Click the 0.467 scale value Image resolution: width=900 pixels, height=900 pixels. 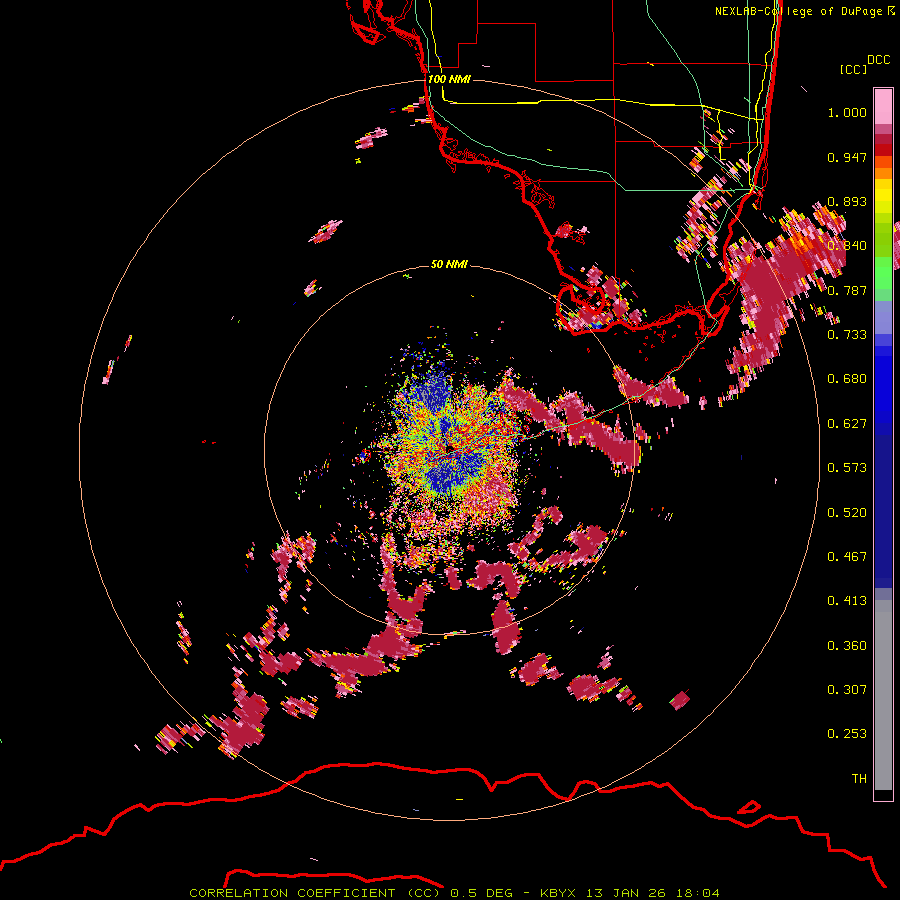[x=847, y=557]
